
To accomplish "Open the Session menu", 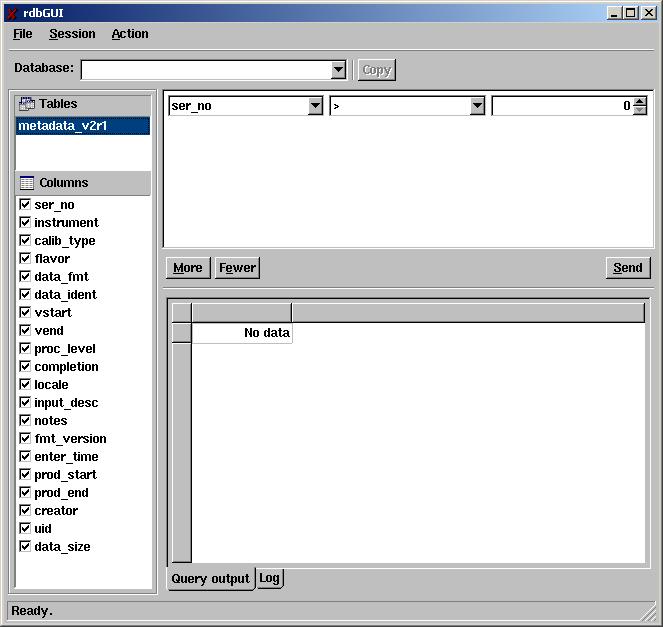I will tap(72, 34).
